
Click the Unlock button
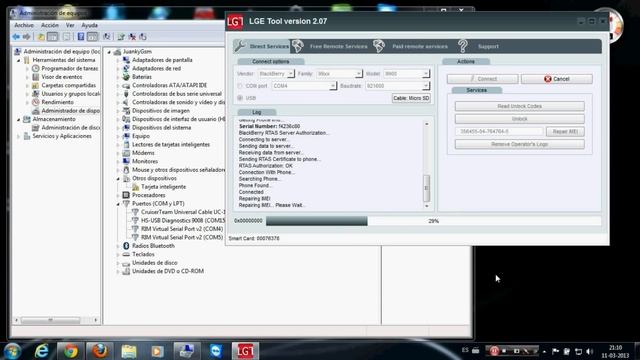(520, 119)
